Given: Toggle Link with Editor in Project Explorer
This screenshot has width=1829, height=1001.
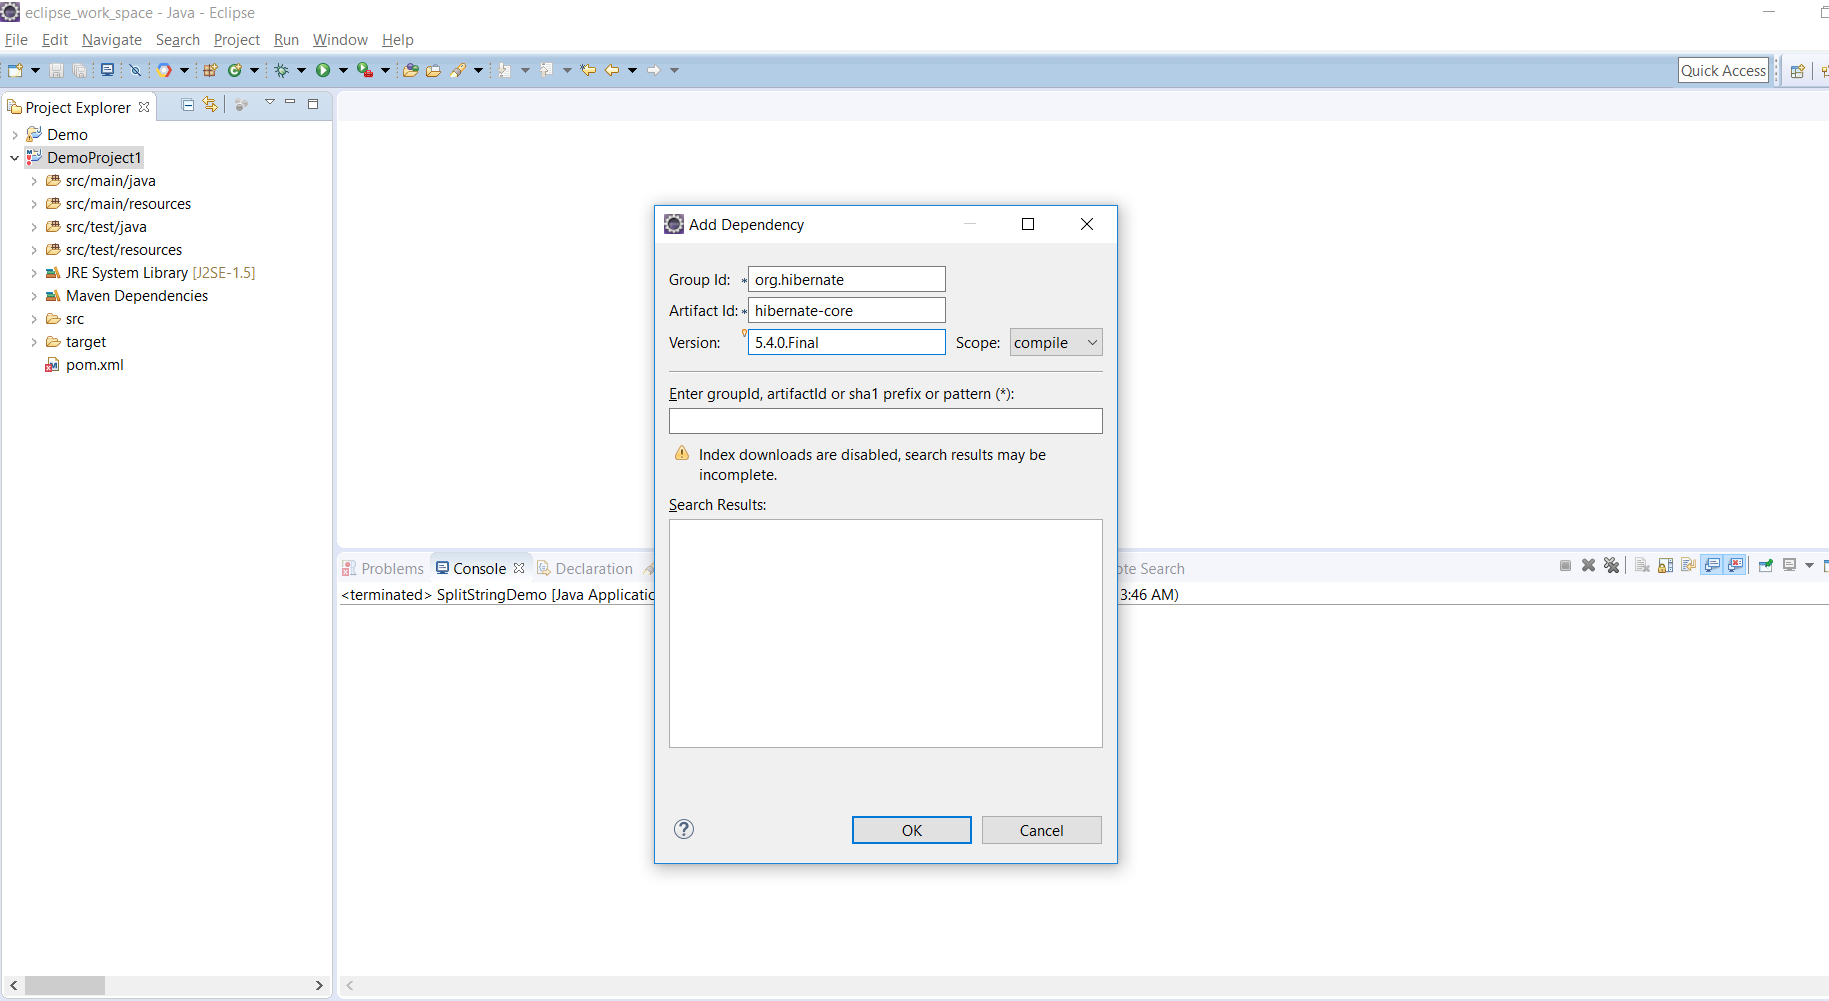Looking at the screenshot, I should click(210, 105).
